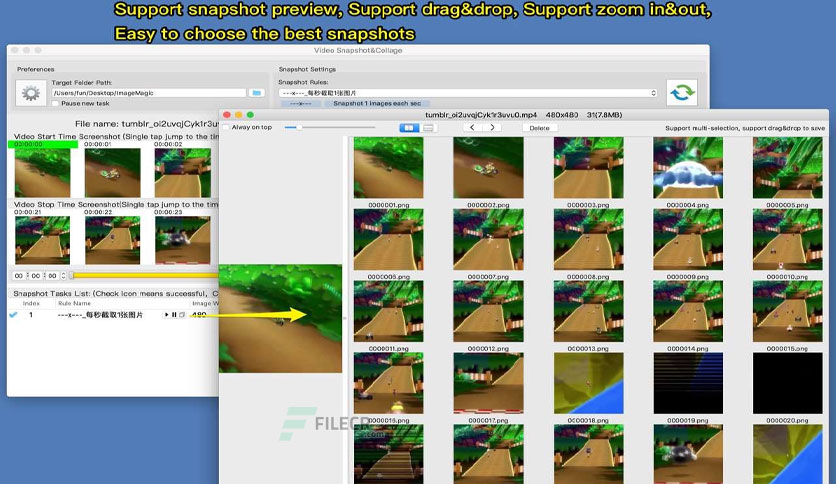Select snapshot 0000007.png

pyautogui.click(x=488, y=239)
